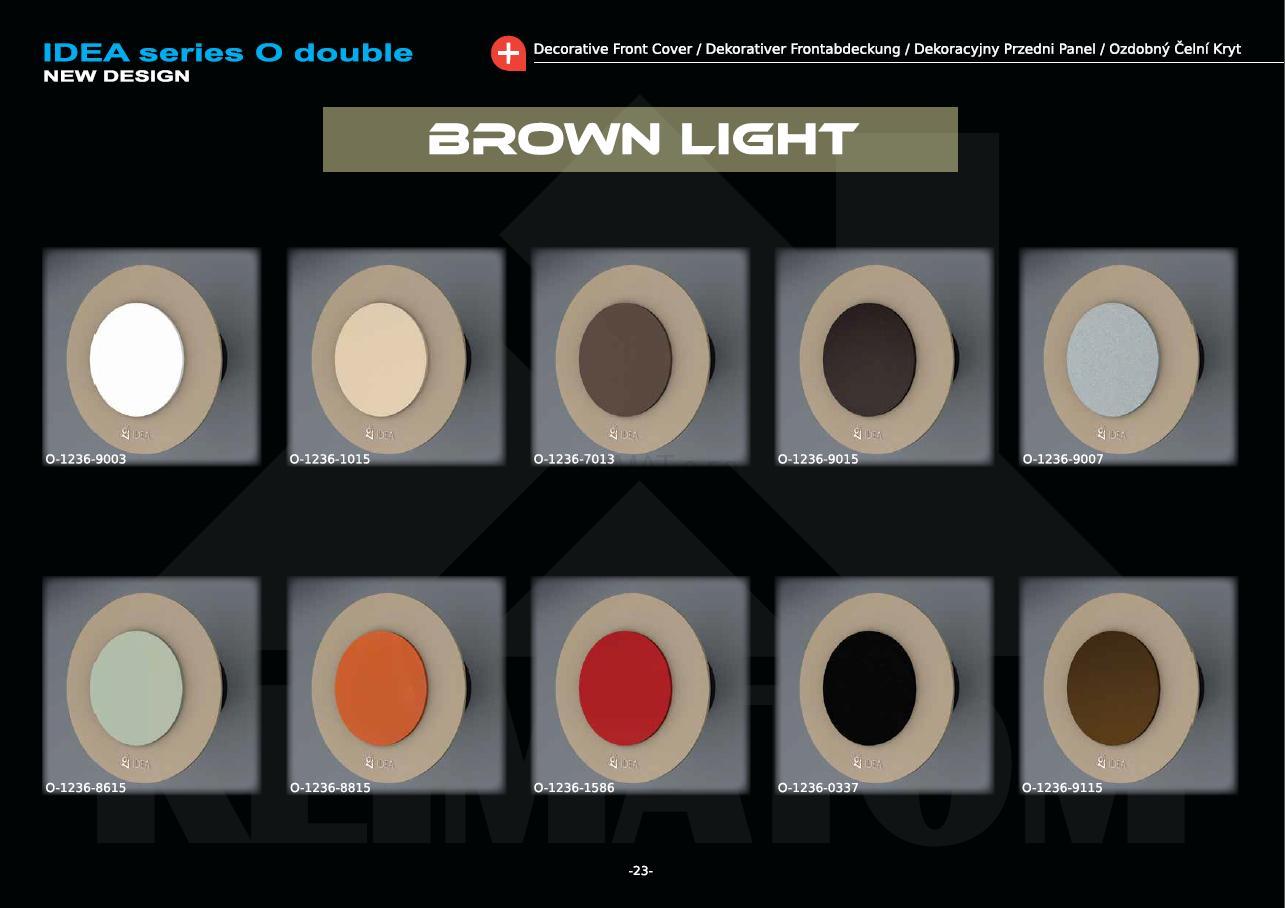Click the IDEA logo on the O-1236-9115 cover
Screen dimensions: 1285x908
tap(1113, 763)
